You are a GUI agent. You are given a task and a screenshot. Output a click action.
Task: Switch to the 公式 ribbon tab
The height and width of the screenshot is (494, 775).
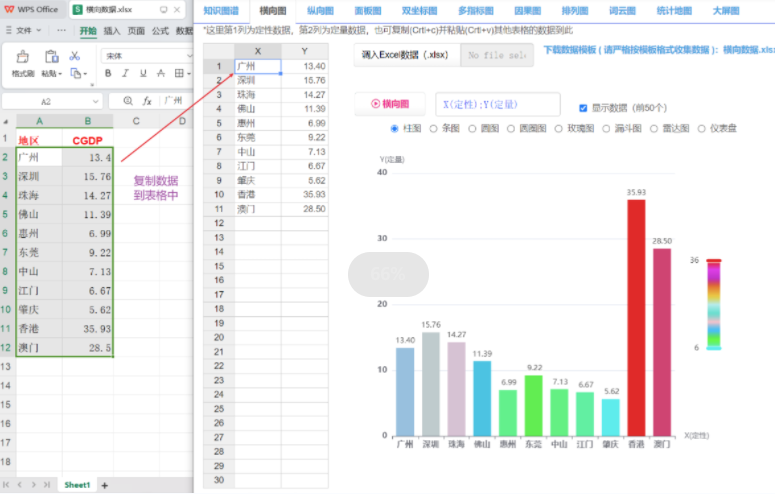pyautogui.click(x=160, y=31)
